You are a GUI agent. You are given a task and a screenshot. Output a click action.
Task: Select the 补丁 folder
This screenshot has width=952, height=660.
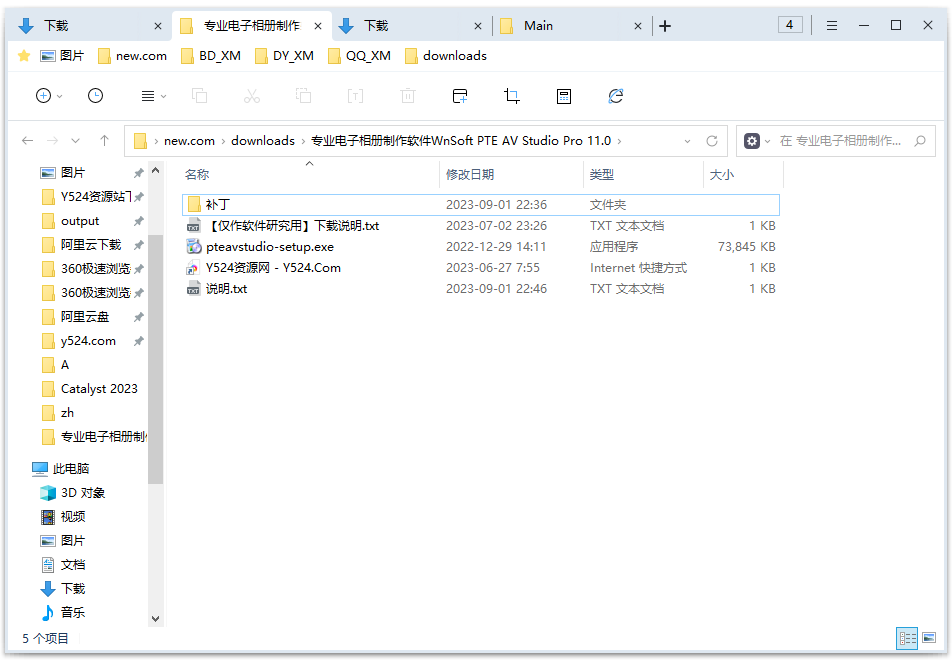[481, 205]
